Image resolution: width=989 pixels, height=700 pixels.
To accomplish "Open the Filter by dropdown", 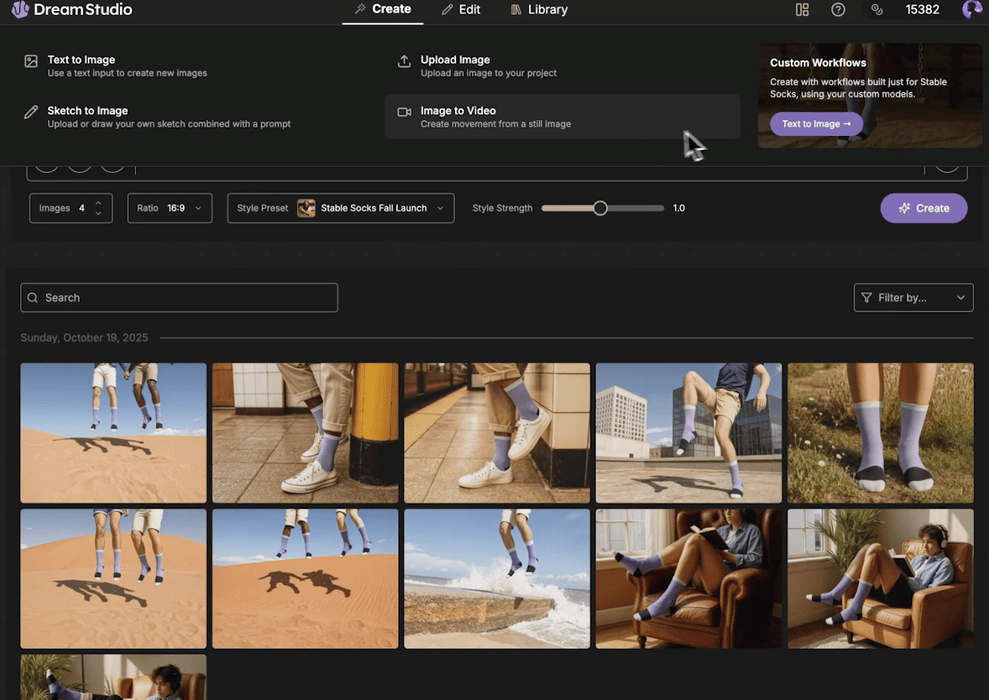I will (913, 298).
